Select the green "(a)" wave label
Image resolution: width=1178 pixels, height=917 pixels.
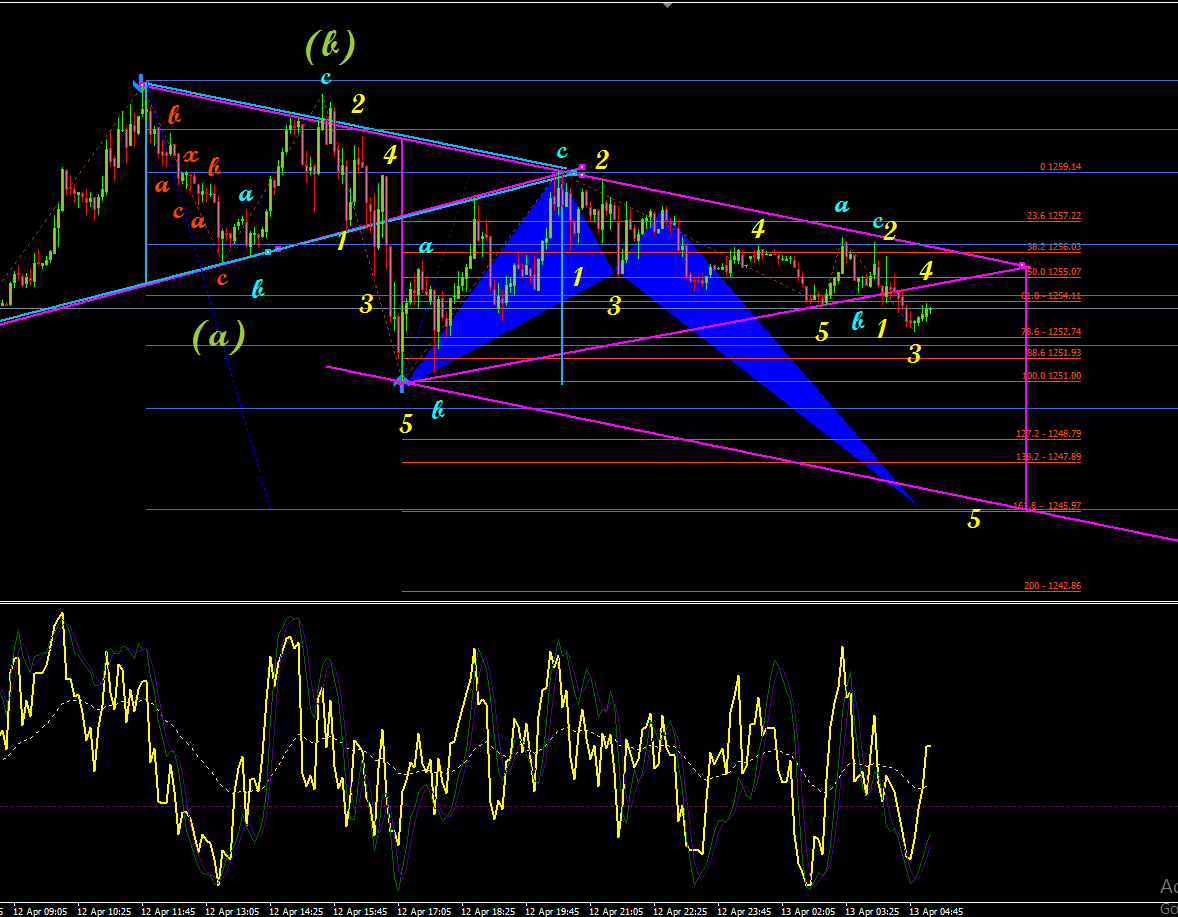point(219,336)
